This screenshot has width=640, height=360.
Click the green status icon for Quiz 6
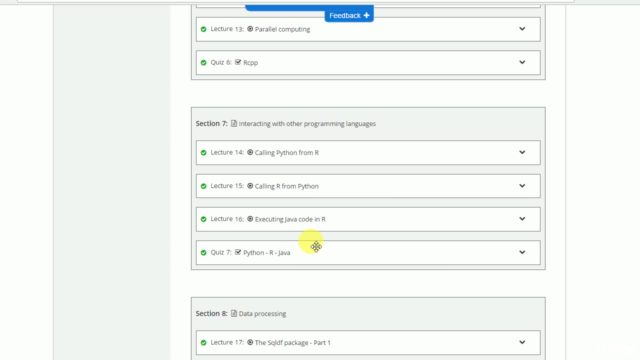[203, 63]
